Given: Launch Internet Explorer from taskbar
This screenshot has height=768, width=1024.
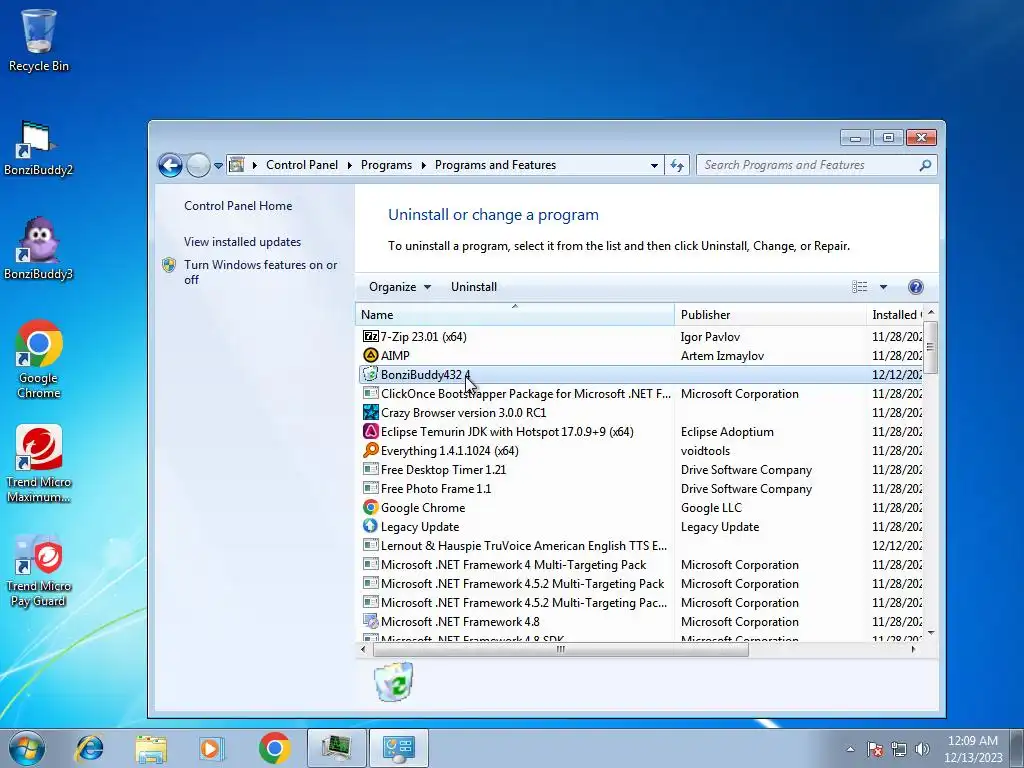Looking at the screenshot, I should [89, 748].
